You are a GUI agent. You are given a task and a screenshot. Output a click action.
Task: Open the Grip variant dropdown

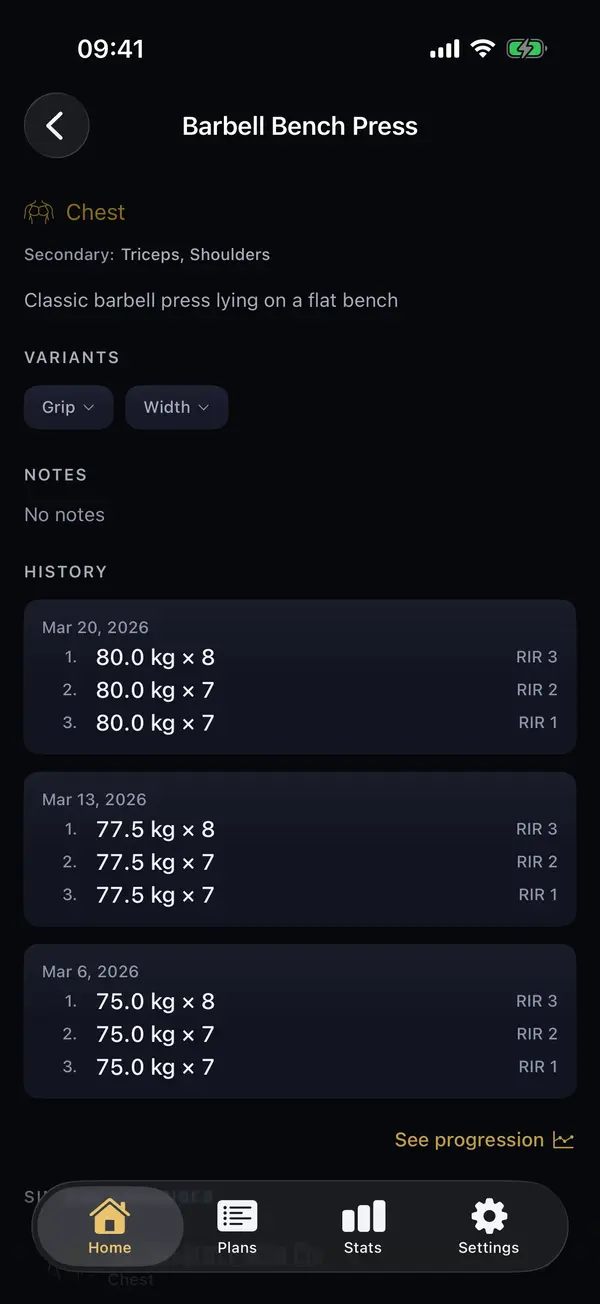pyautogui.click(x=68, y=407)
